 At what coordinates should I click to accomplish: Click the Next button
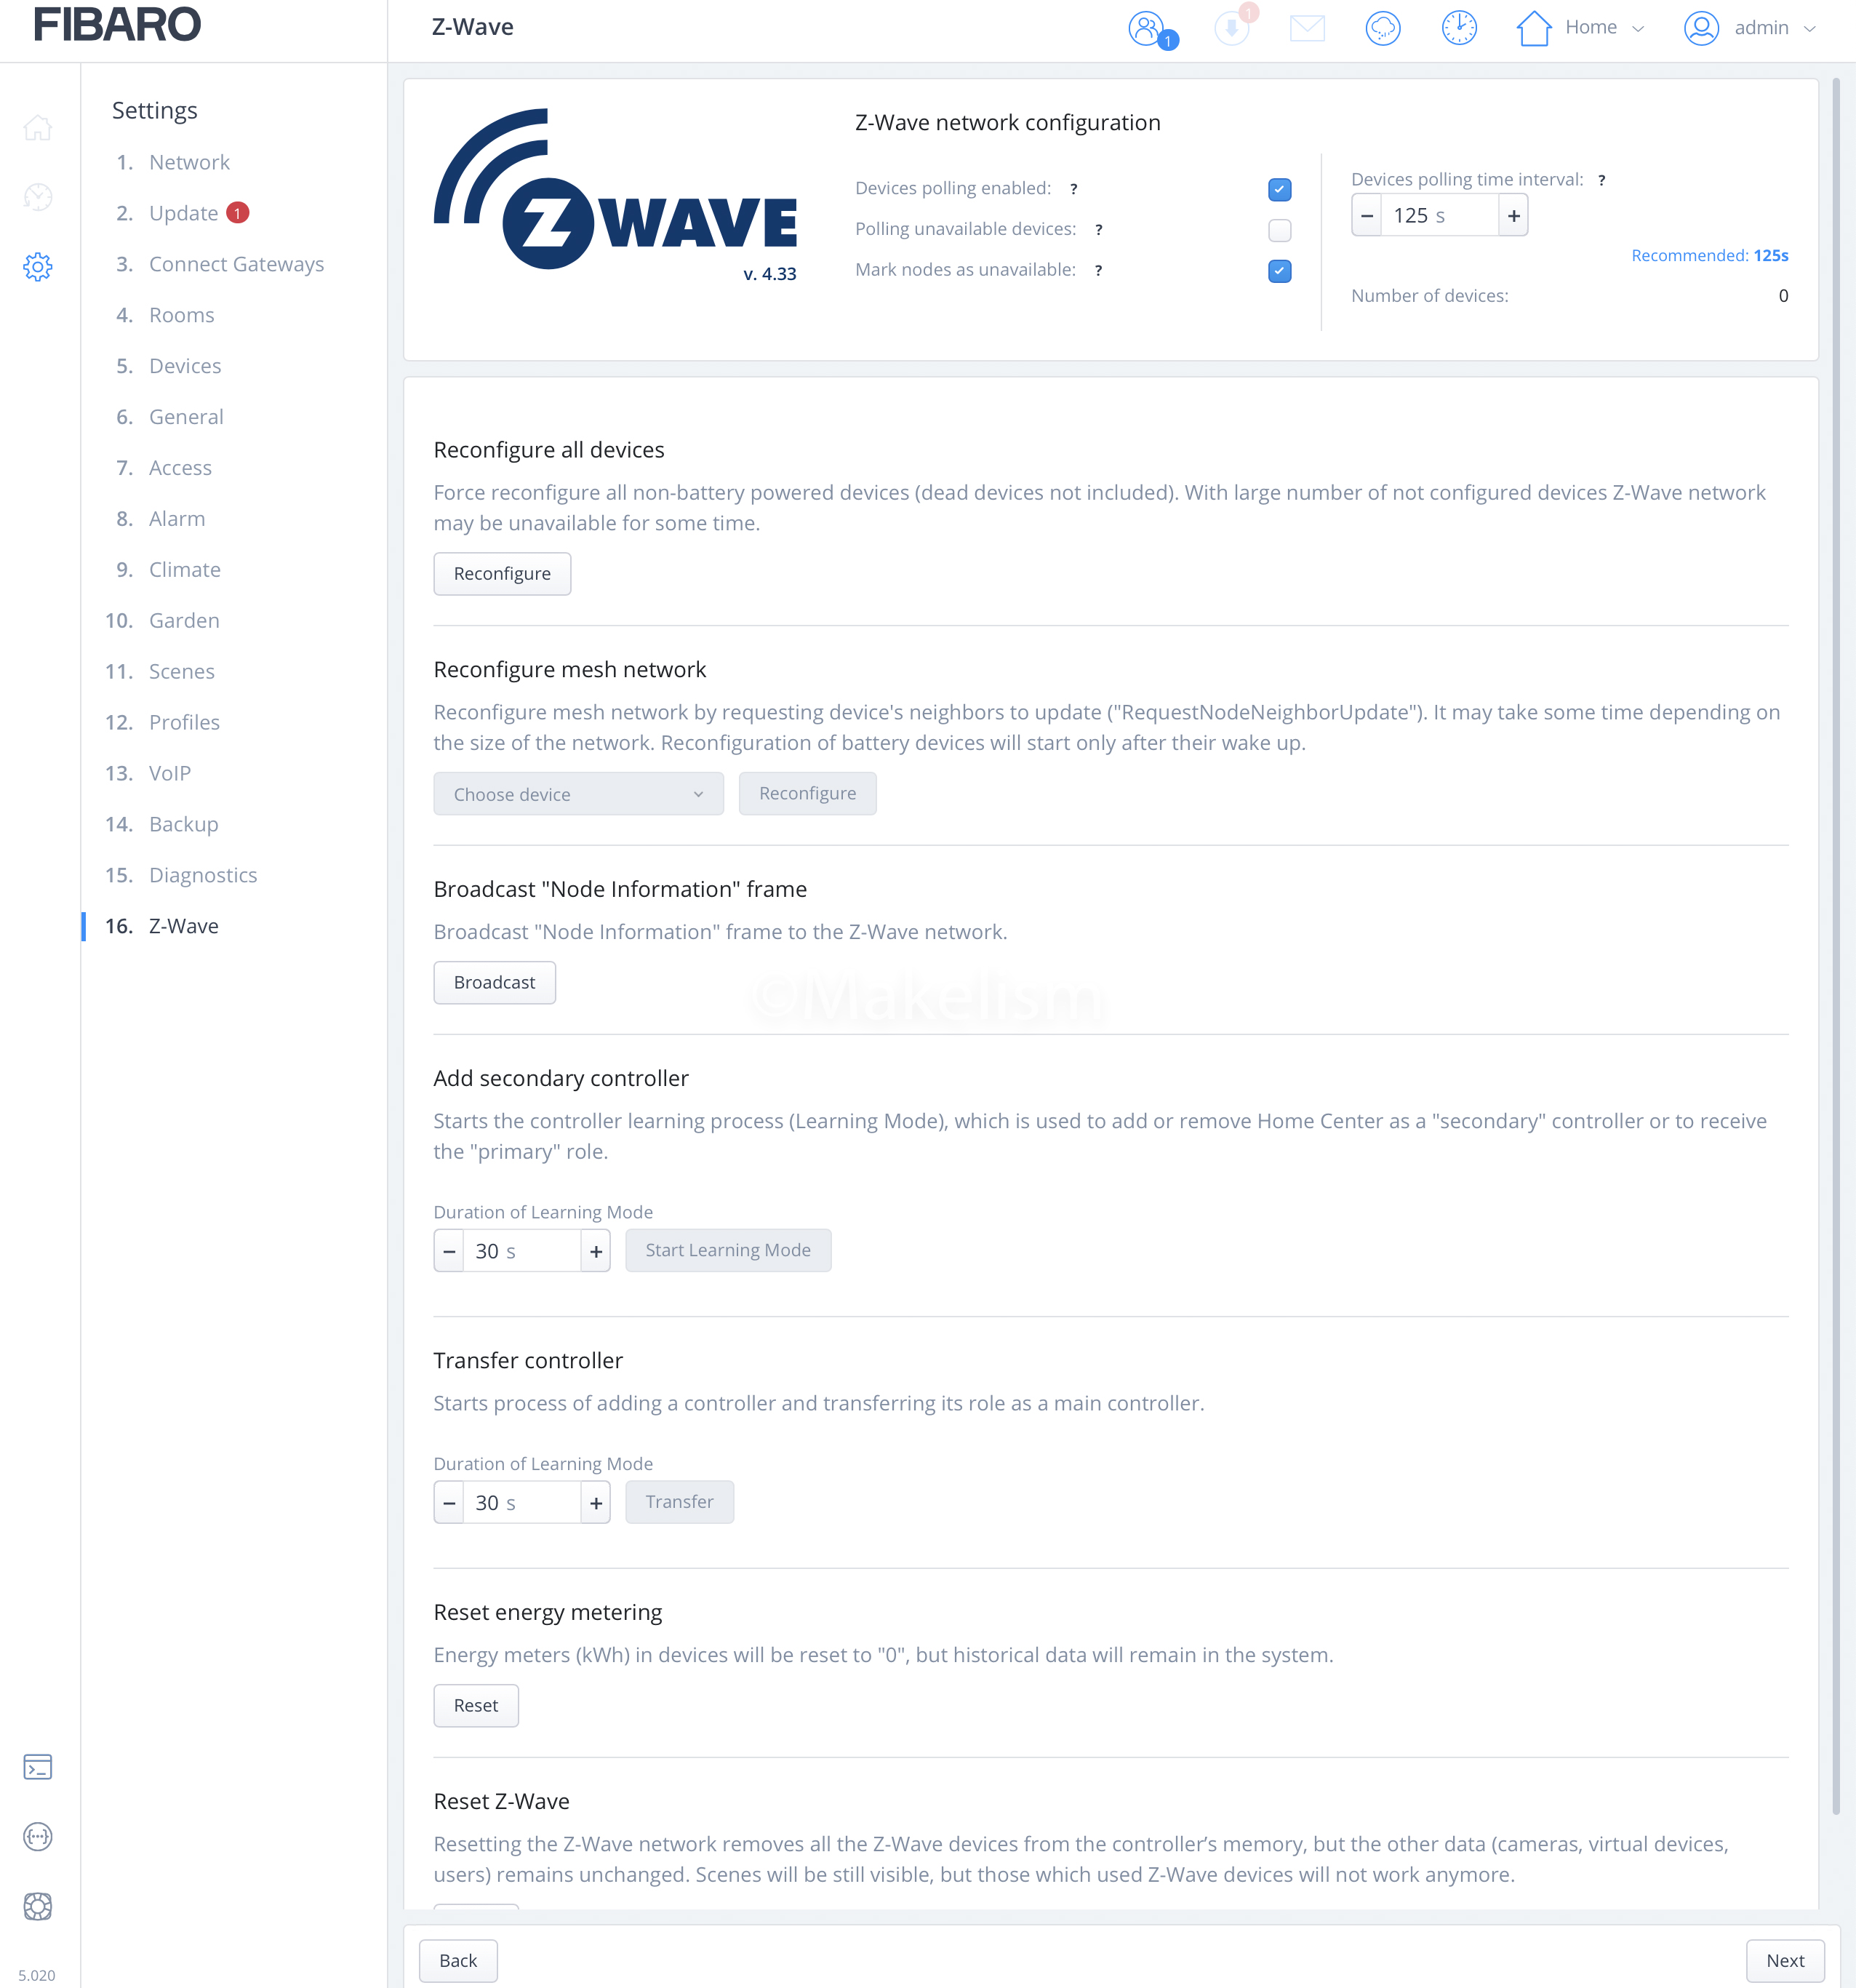pyautogui.click(x=1784, y=1960)
